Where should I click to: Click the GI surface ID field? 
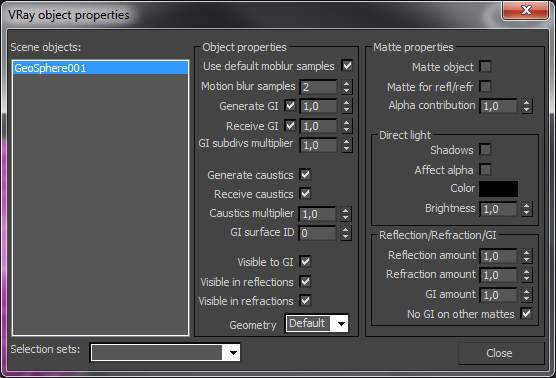317,233
